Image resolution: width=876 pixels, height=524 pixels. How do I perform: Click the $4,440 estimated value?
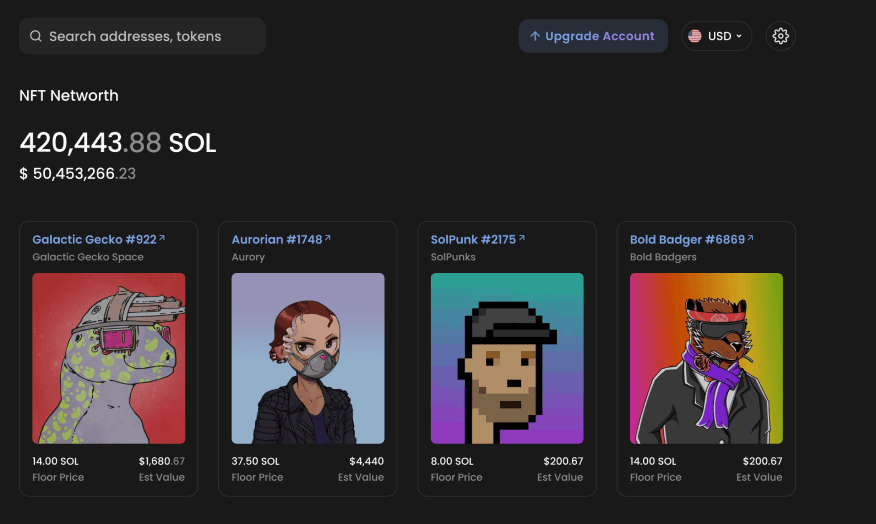pos(366,461)
